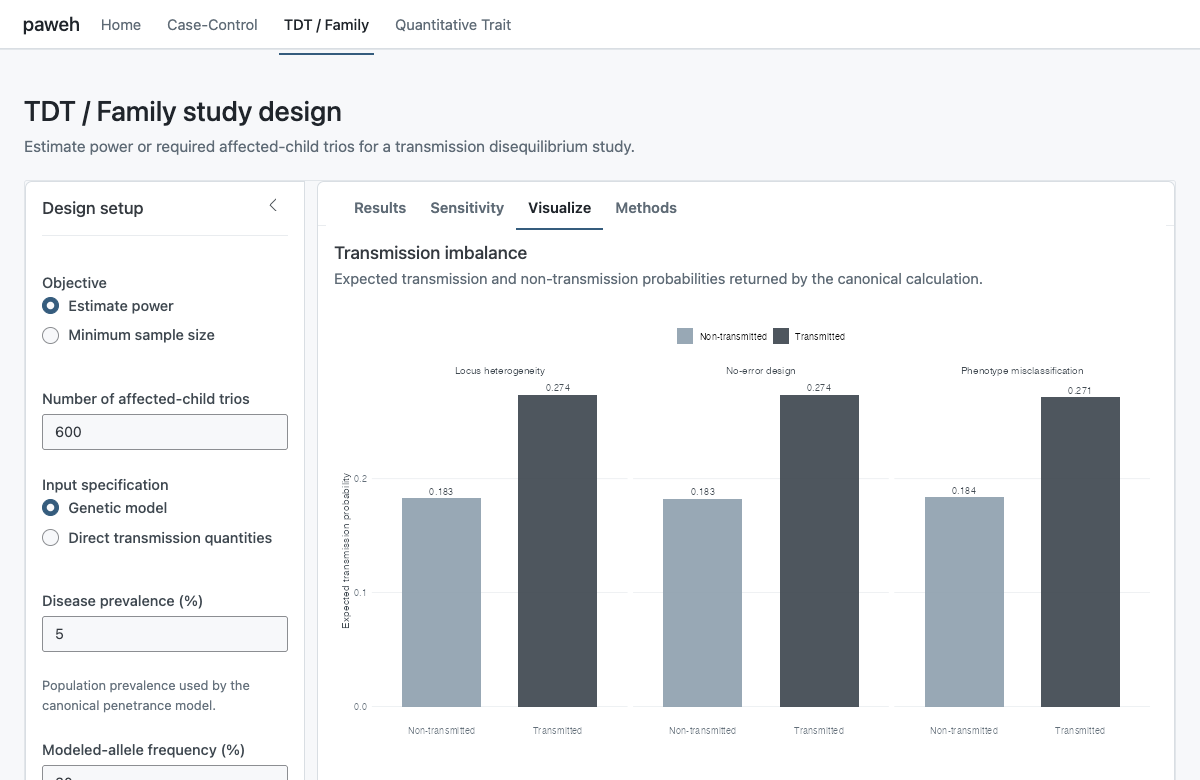Image resolution: width=1200 pixels, height=780 pixels.
Task: Open the Case-Control page
Action: (x=212, y=25)
